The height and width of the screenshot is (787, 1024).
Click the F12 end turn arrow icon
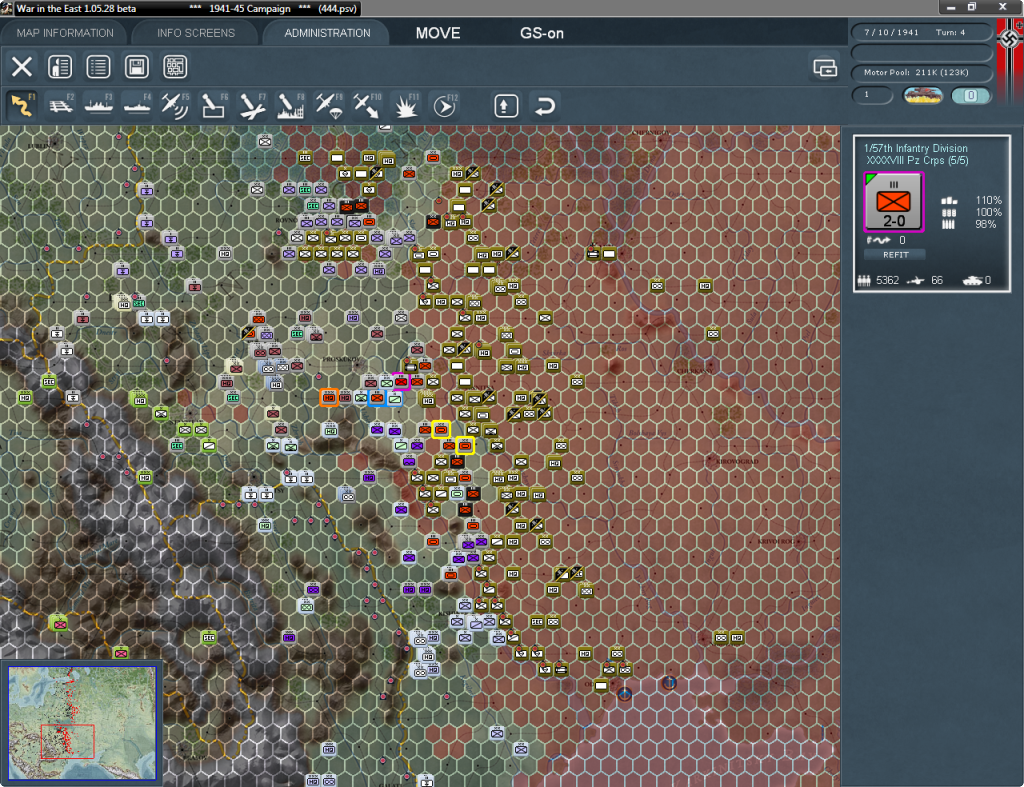click(x=445, y=105)
